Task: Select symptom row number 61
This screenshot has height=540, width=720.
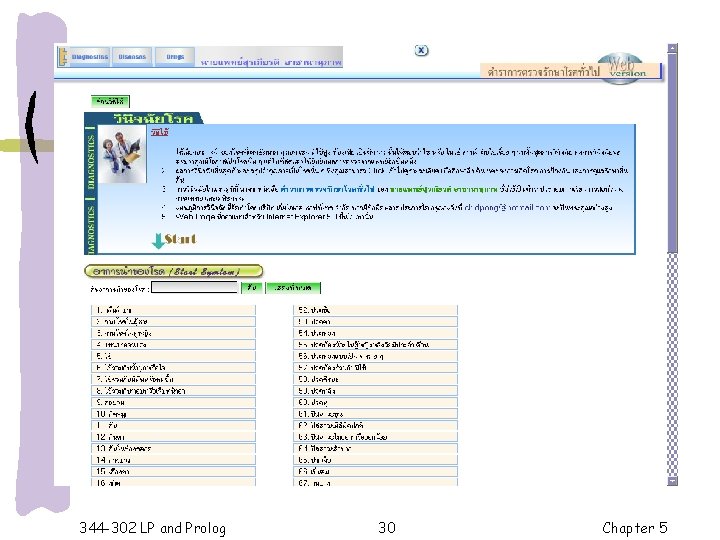Action: click(376, 414)
